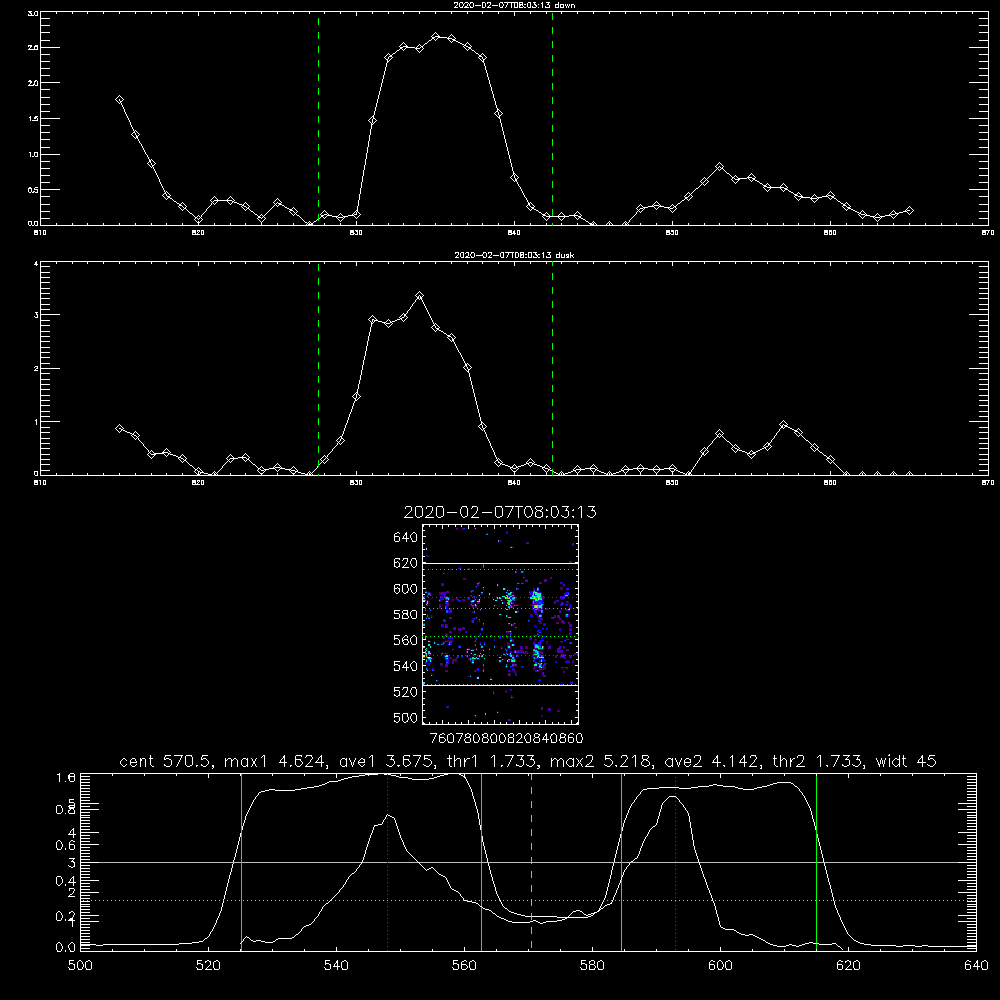Click the "560" x-axis label on bottom plot
Image resolution: width=1000 pixels, height=1000 pixels.
pyautogui.click(x=464, y=966)
